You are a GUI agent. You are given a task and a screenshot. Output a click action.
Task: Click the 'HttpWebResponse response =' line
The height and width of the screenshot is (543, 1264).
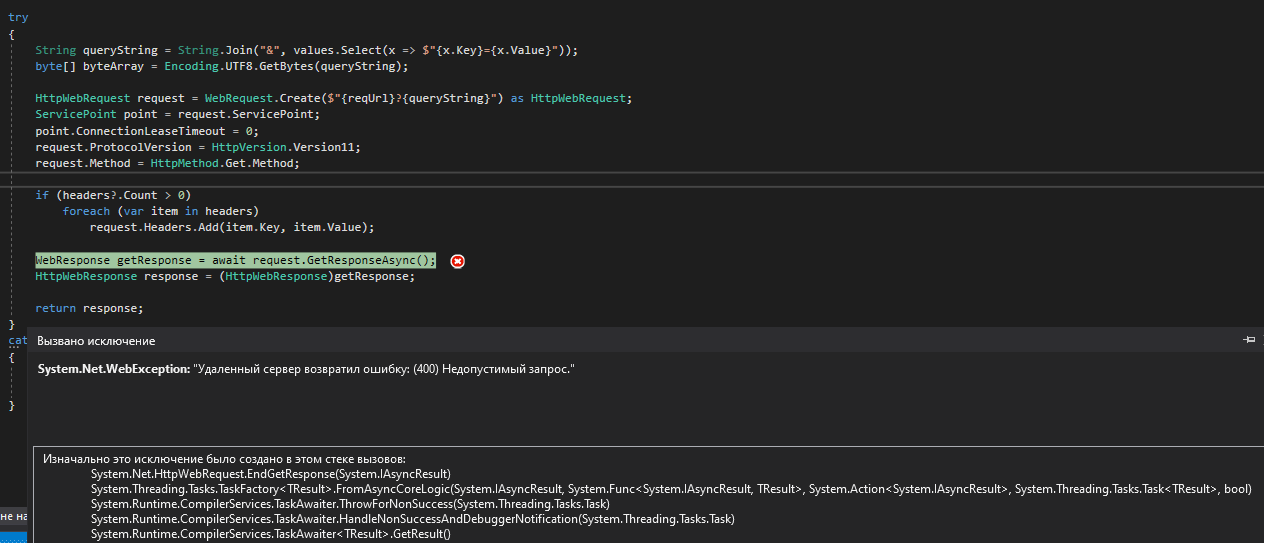225,276
